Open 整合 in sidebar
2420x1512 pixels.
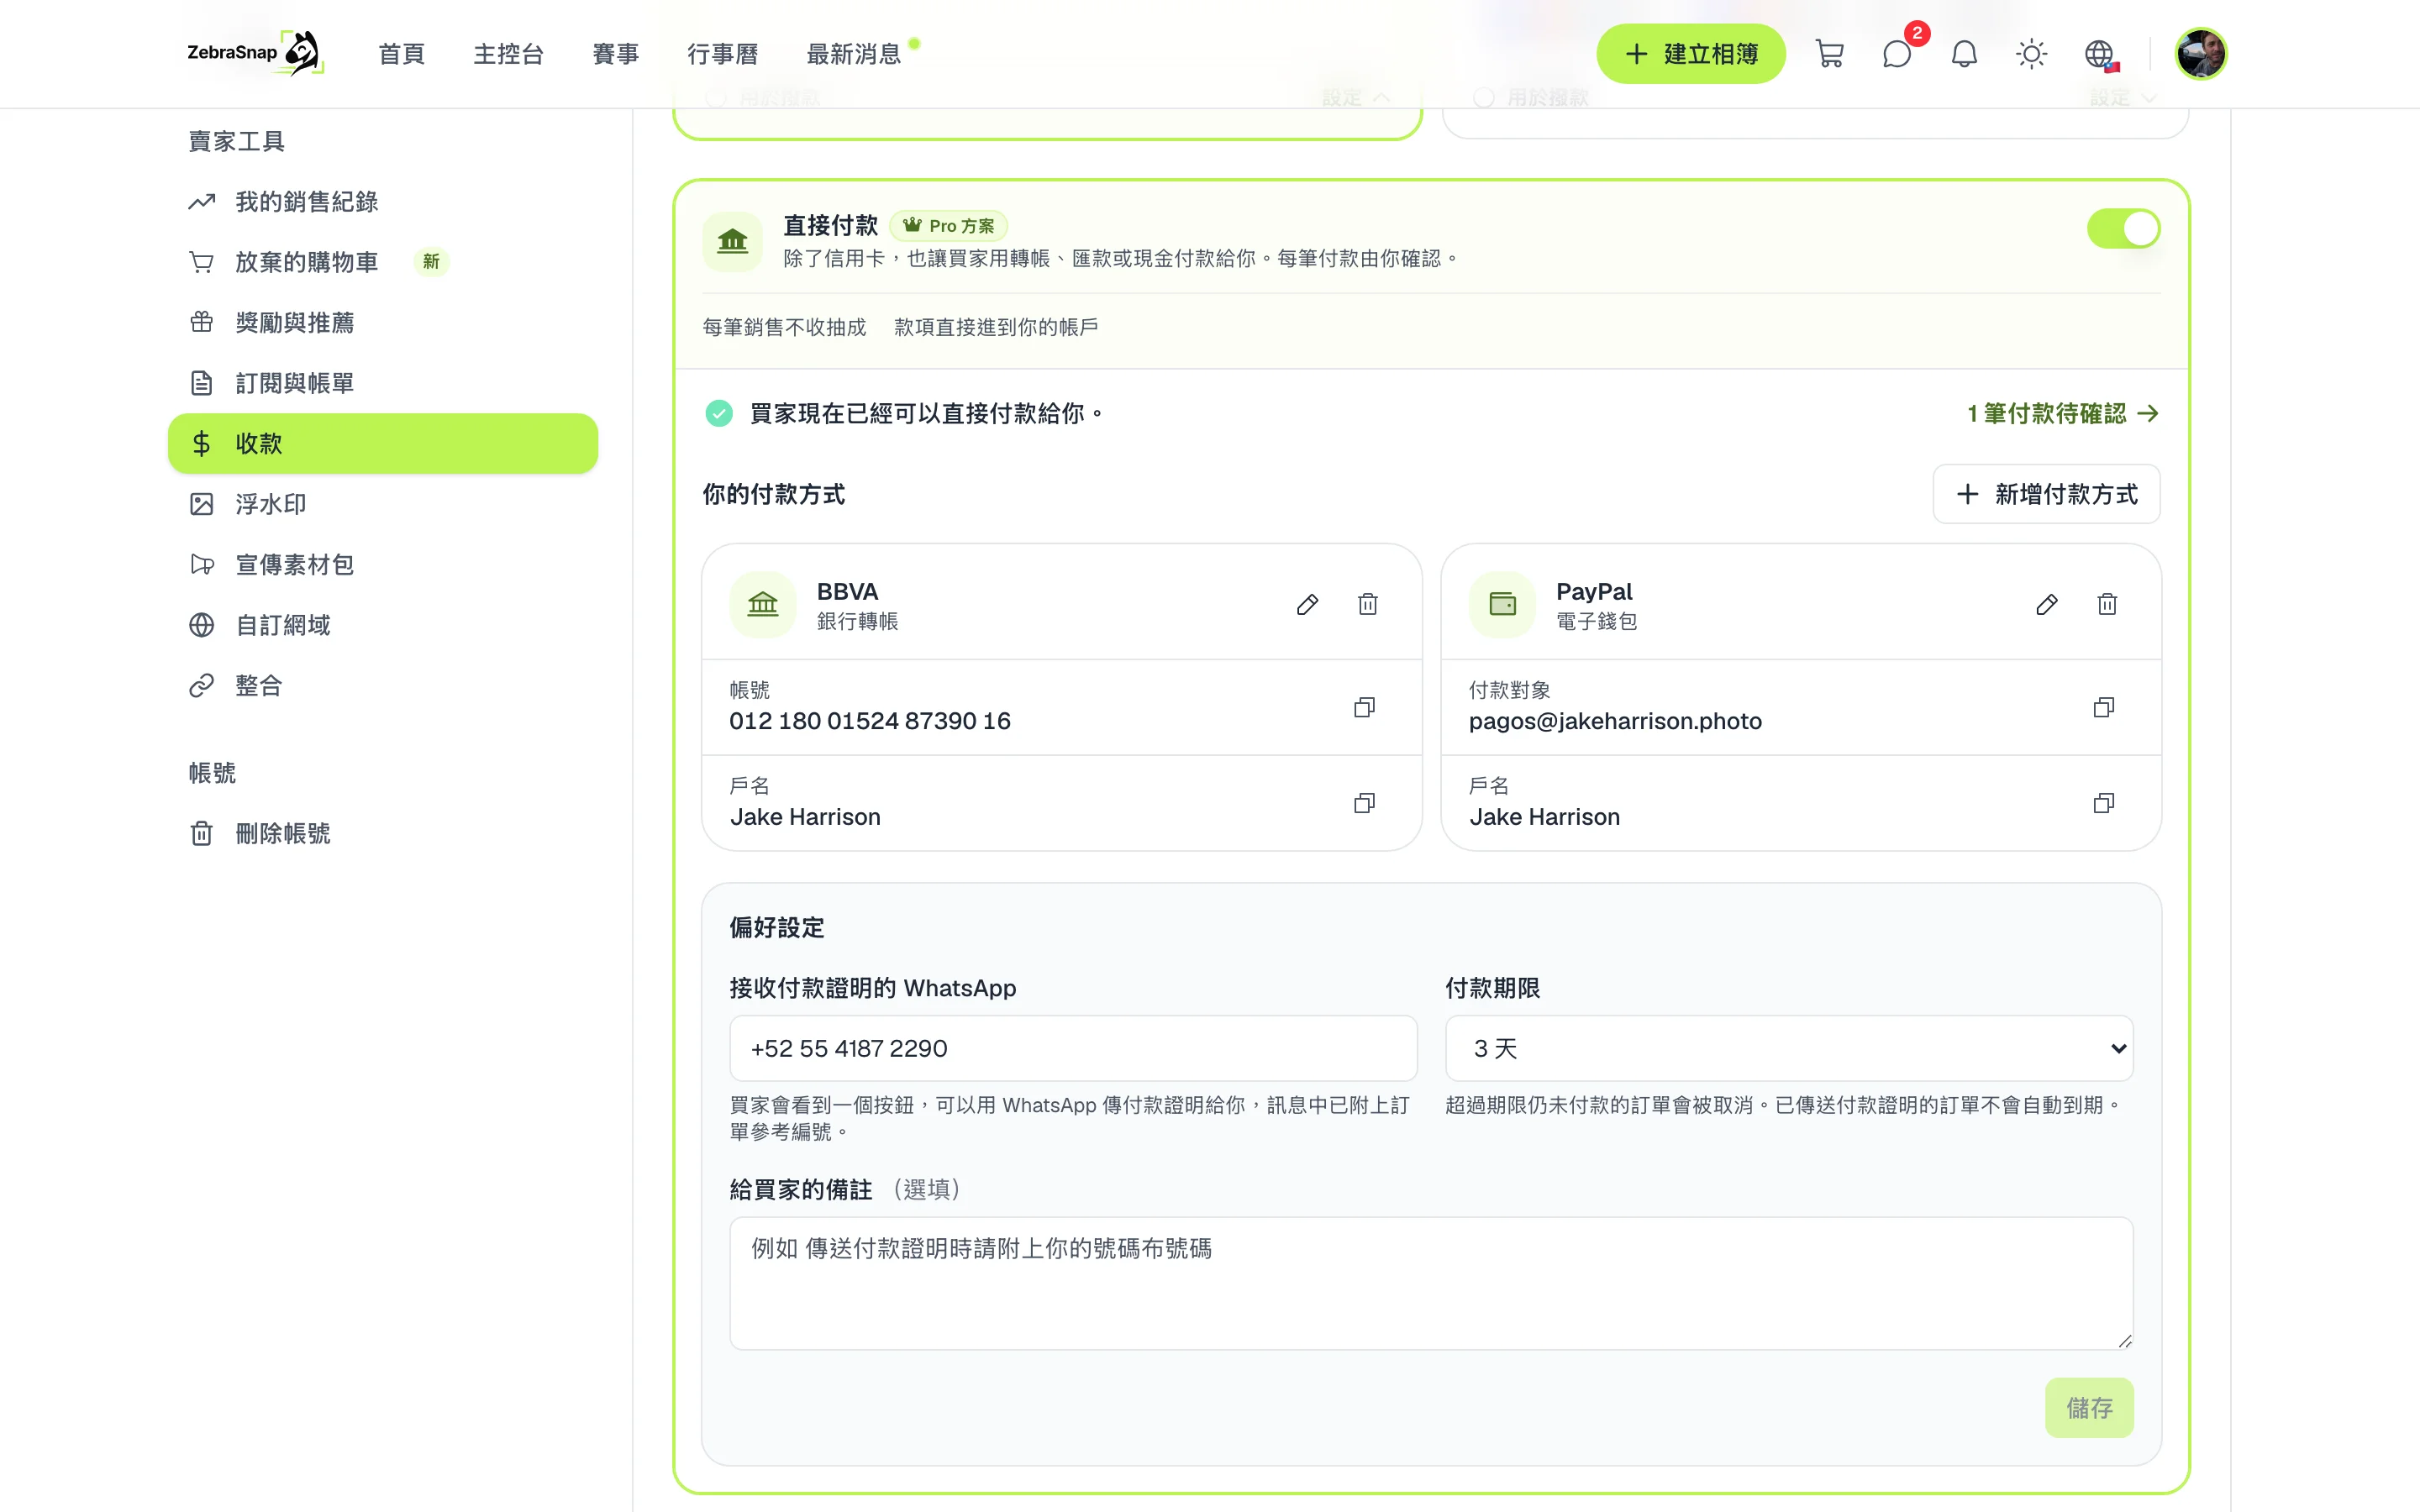(x=383, y=686)
